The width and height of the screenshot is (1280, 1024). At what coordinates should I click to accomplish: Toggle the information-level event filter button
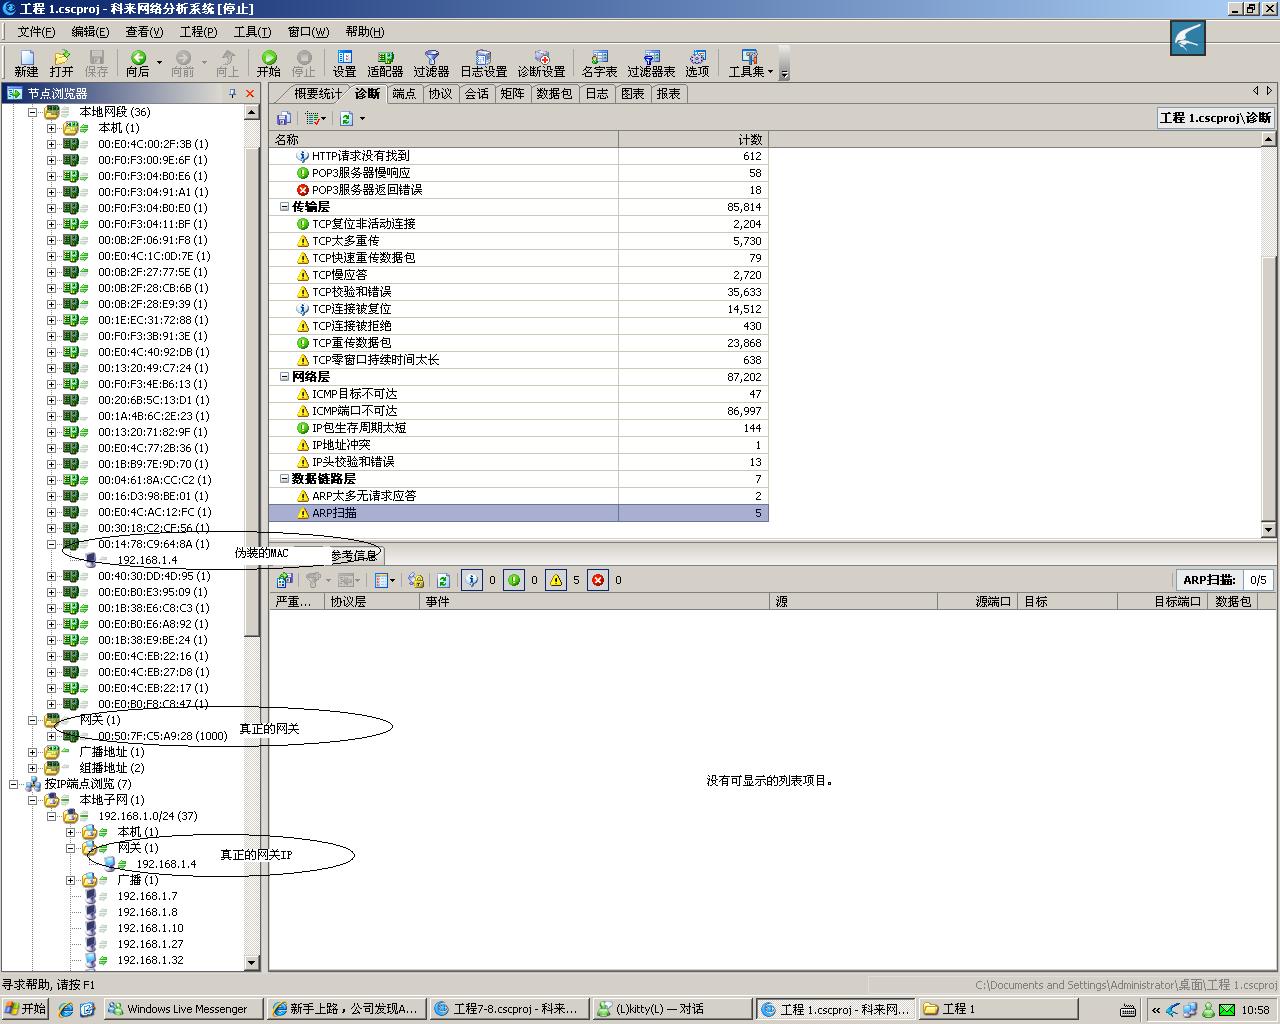click(x=472, y=580)
